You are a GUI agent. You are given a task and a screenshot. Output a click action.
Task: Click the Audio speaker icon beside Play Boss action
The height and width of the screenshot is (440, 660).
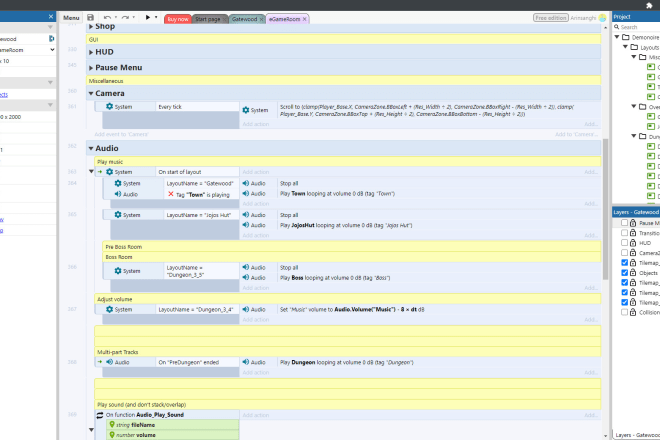point(246,277)
